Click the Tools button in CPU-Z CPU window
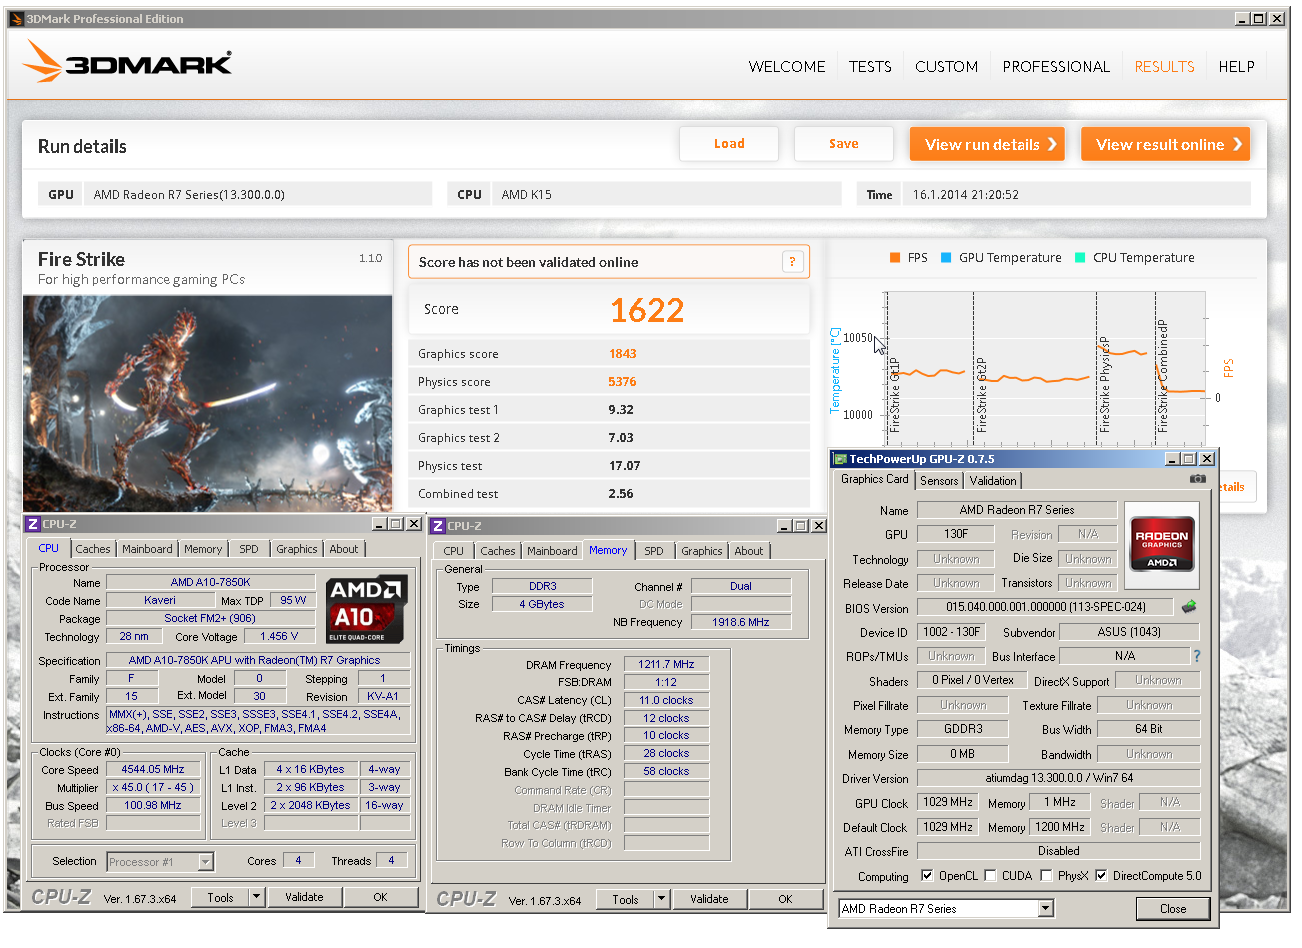Viewport: 1302px width, 948px height. (220, 897)
